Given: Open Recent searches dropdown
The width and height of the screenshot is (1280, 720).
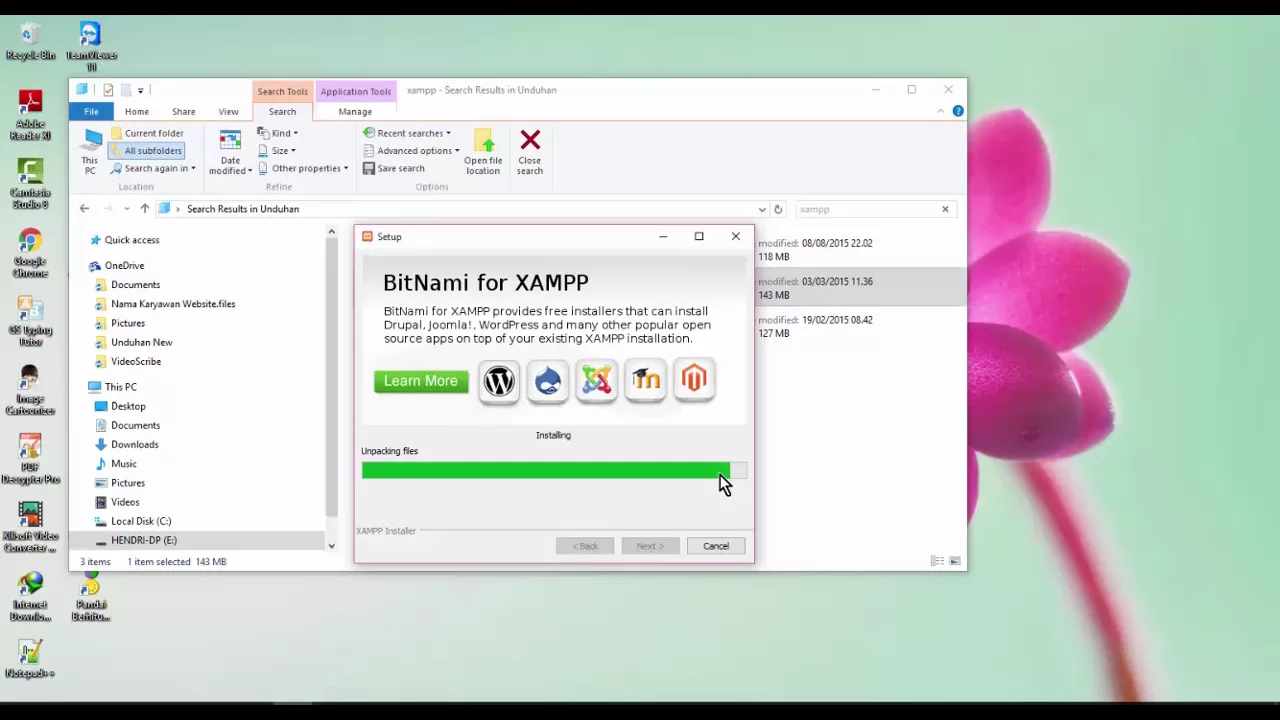Looking at the screenshot, I should point(407,133).
